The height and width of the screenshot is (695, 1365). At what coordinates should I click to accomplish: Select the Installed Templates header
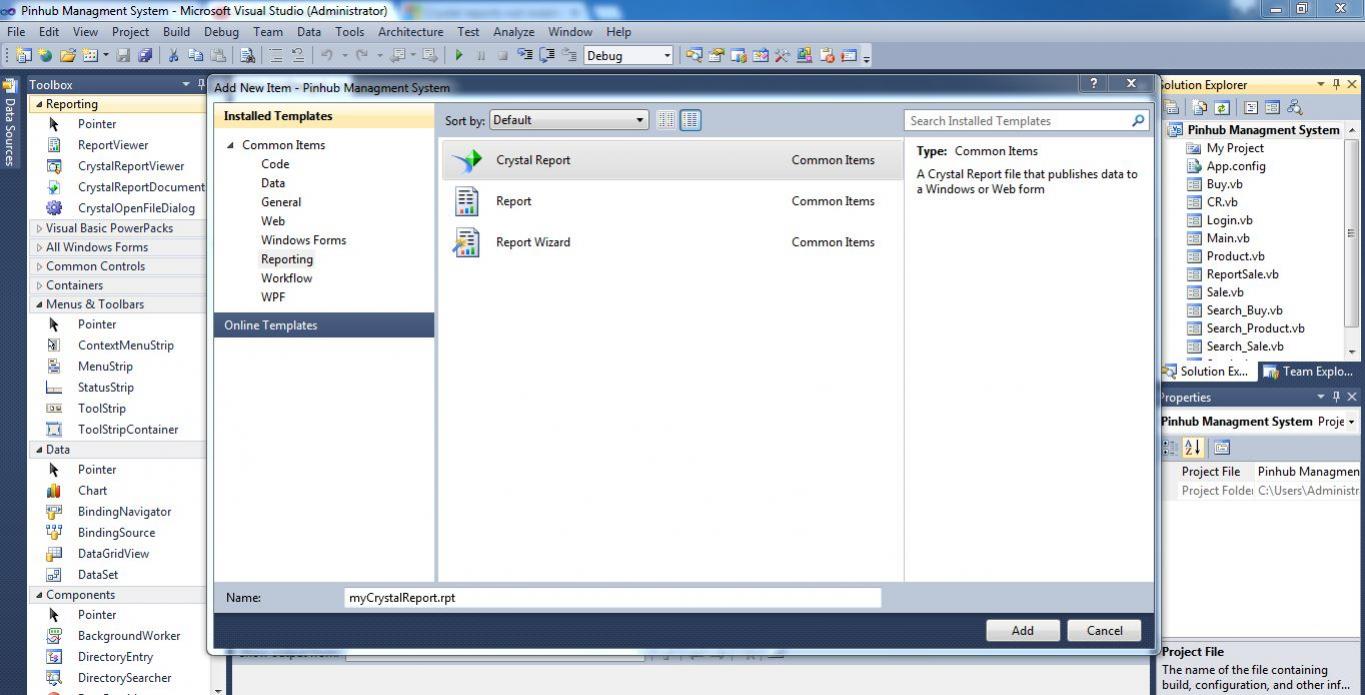coord(324,116)
